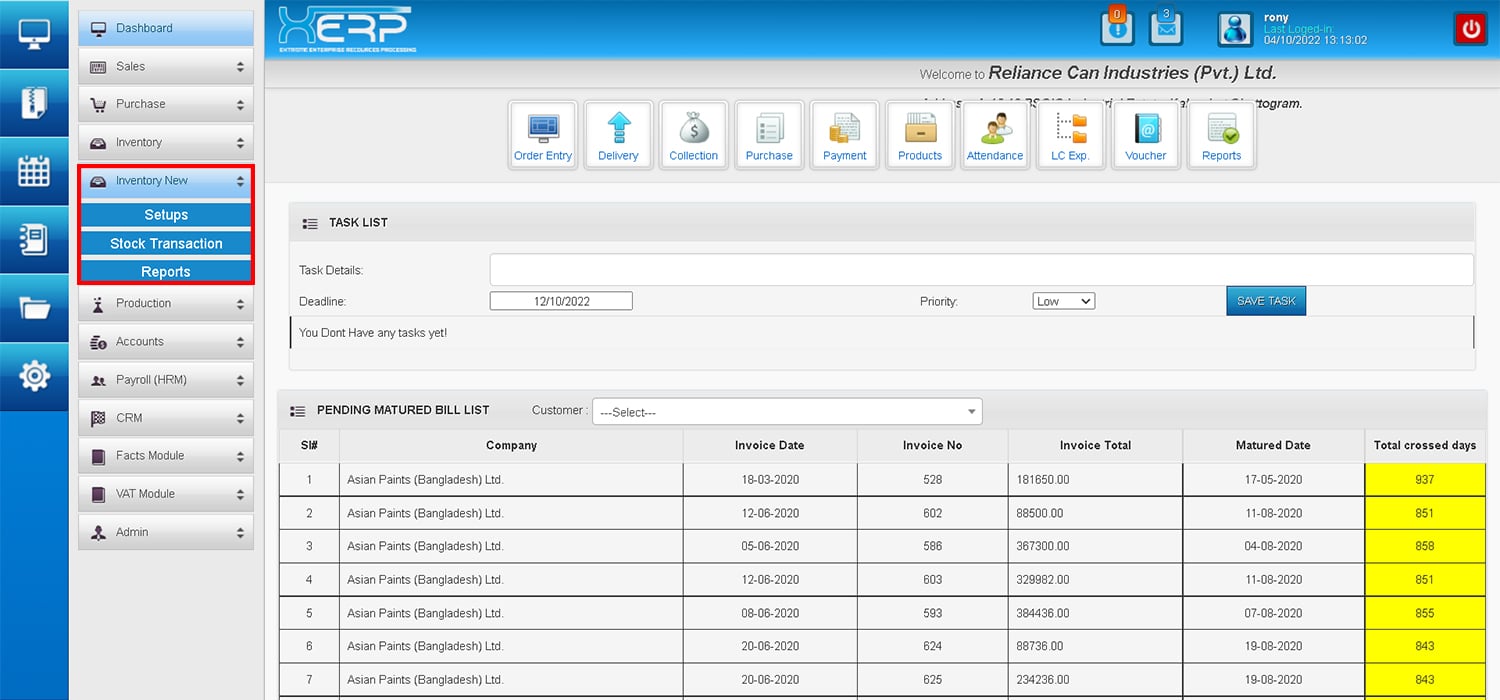
Task: Click the Voucher shortcut icon
Action: coord(1145,135)
